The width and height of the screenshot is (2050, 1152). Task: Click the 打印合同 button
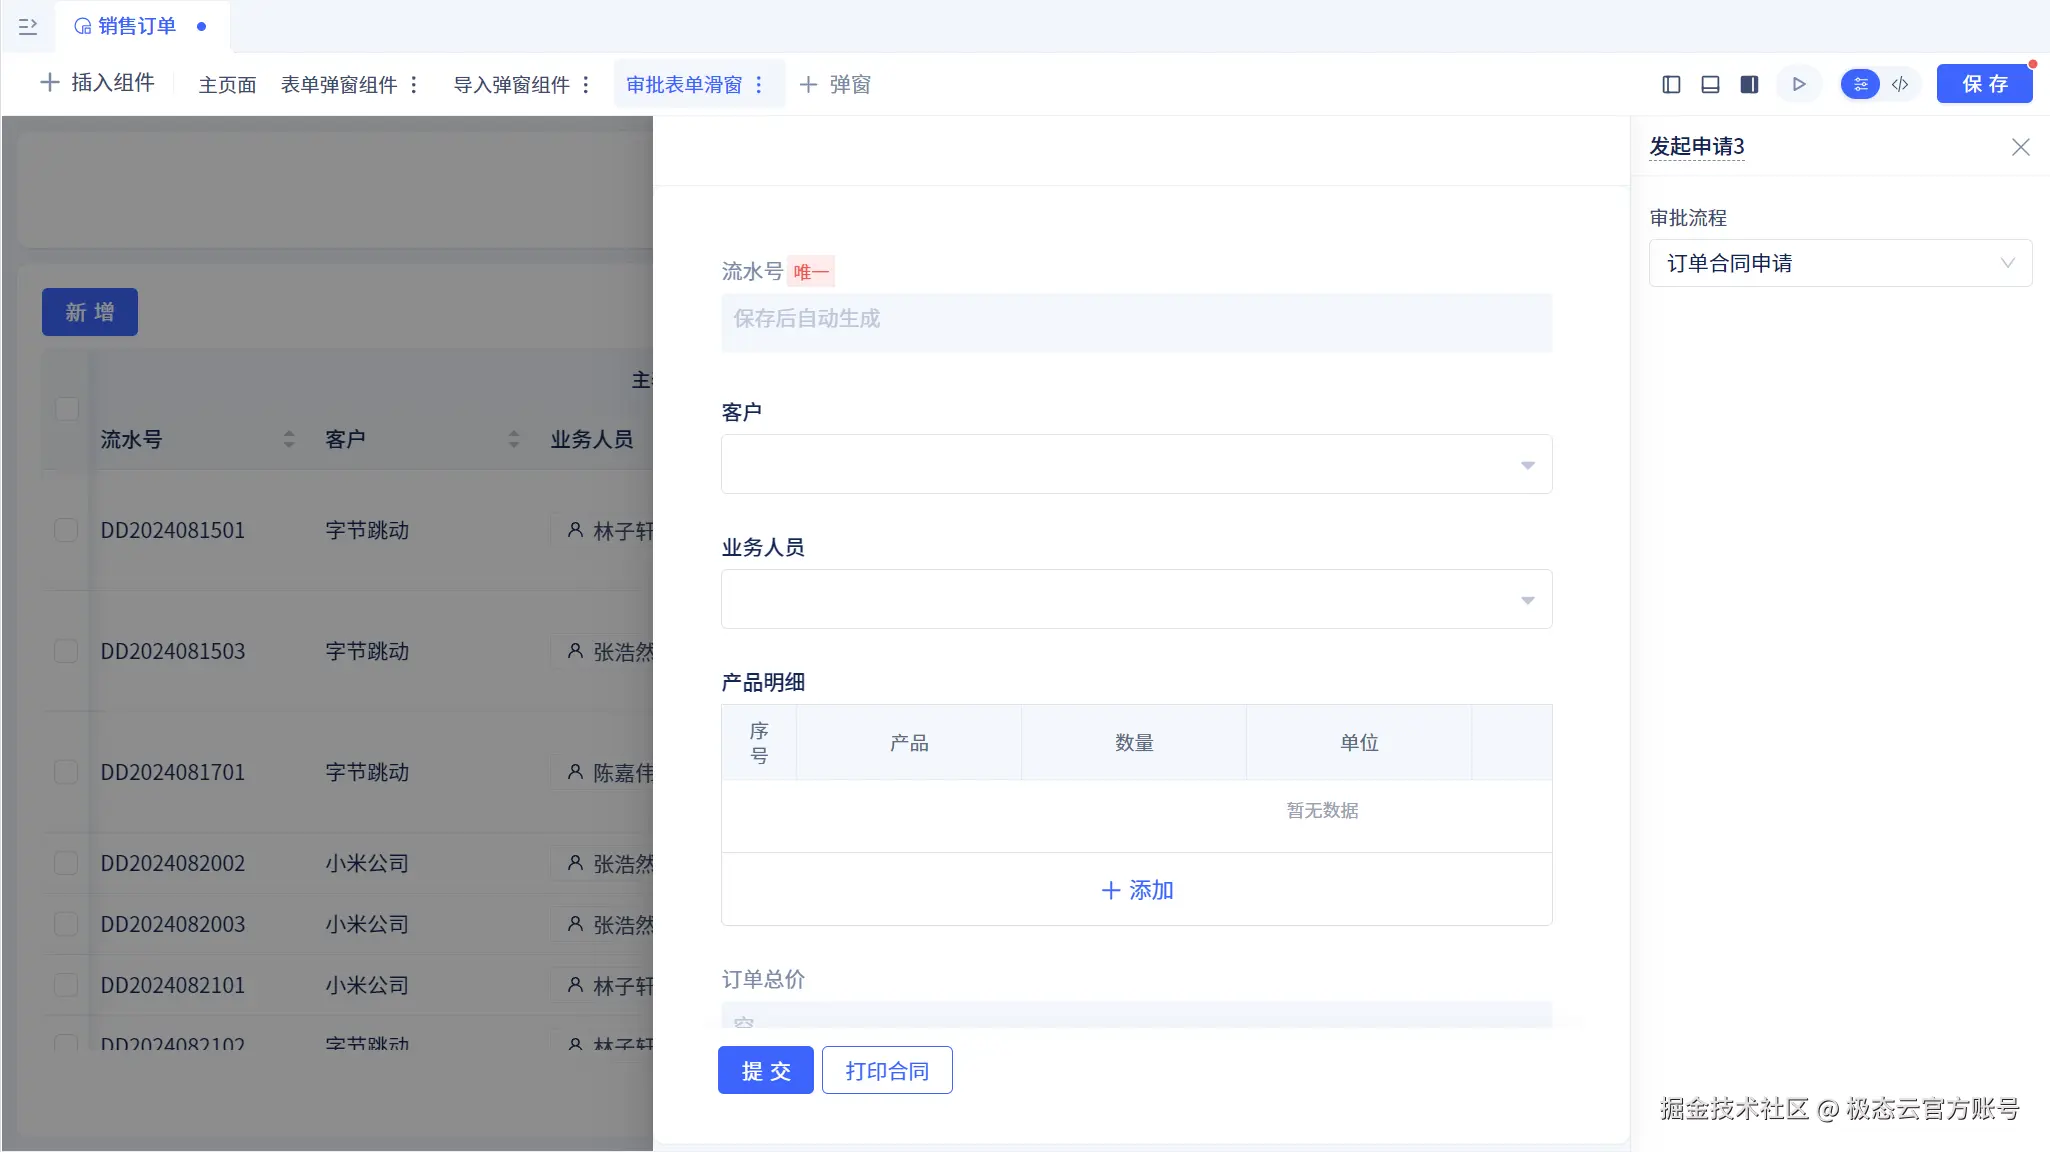pos(887,1071)
